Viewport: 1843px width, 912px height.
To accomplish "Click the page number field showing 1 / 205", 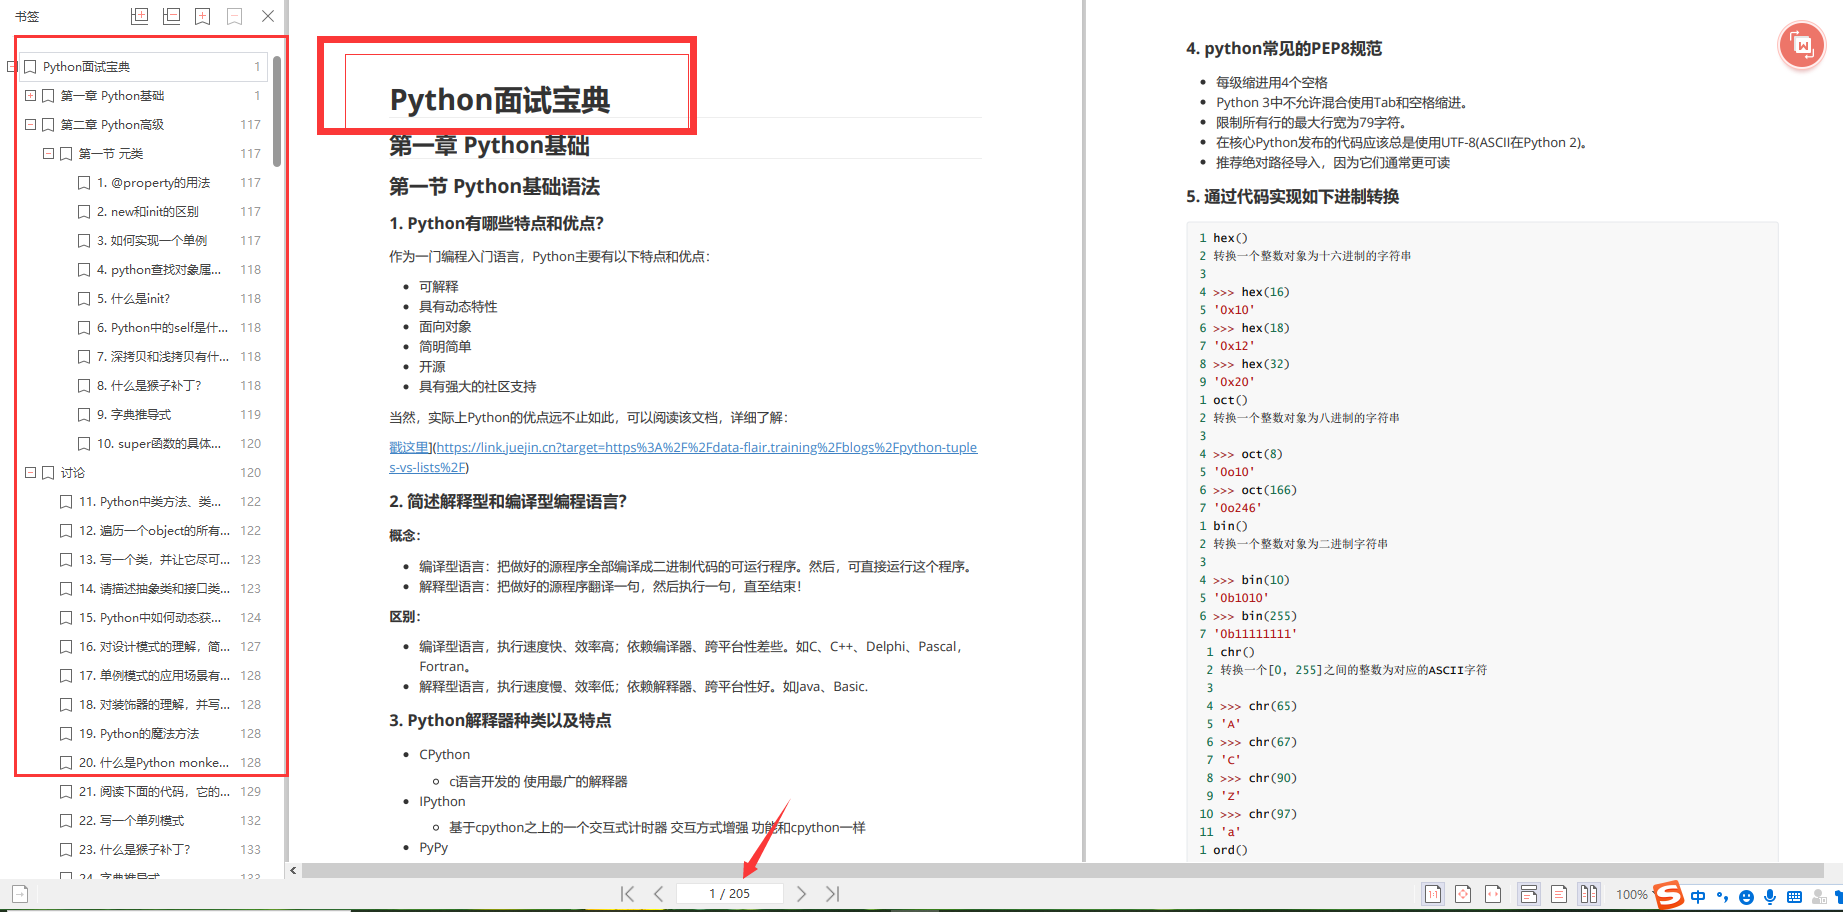I will point(730,892).
